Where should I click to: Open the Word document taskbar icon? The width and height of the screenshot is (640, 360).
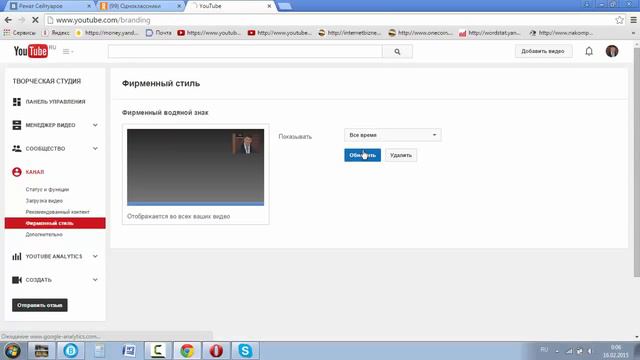click(x=129, y=351)
